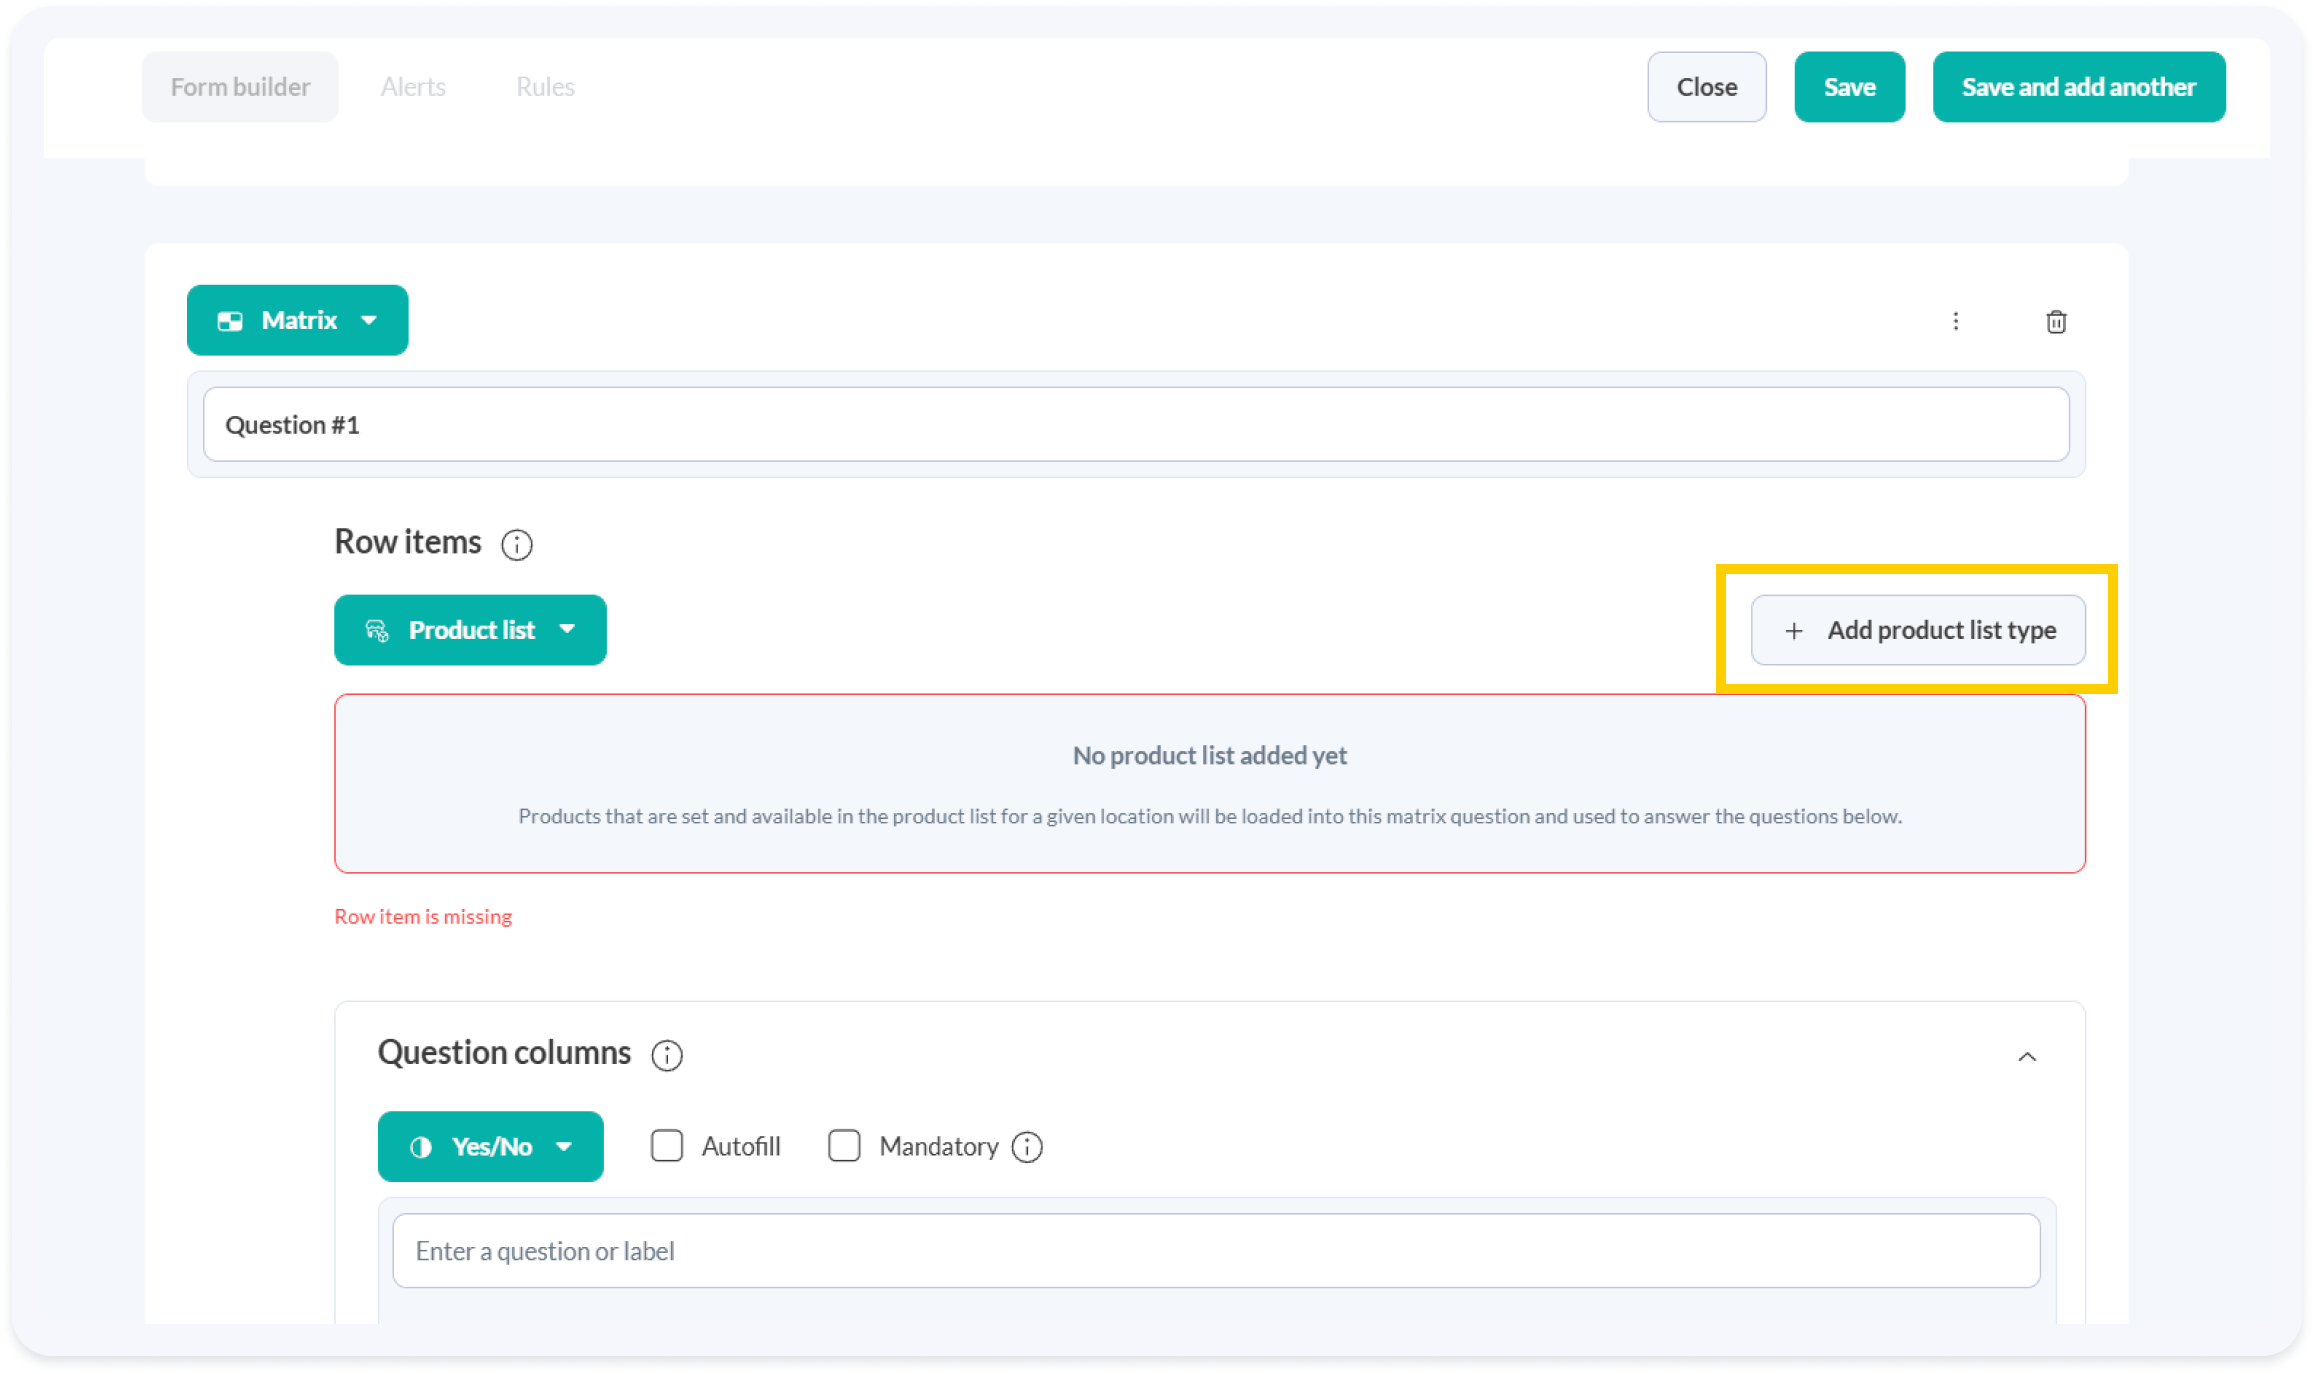Screen dimensions: 2314x1374
Task: Click the Mandatory info icon
Action: pos(1027,1147)
